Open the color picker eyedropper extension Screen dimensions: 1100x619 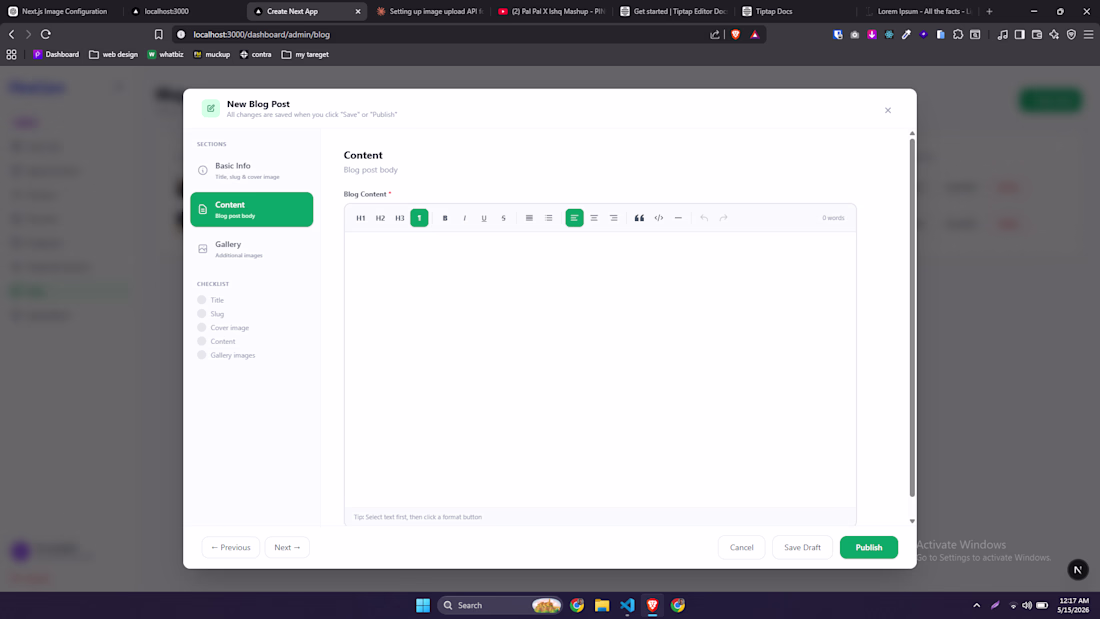coord(906,34)
